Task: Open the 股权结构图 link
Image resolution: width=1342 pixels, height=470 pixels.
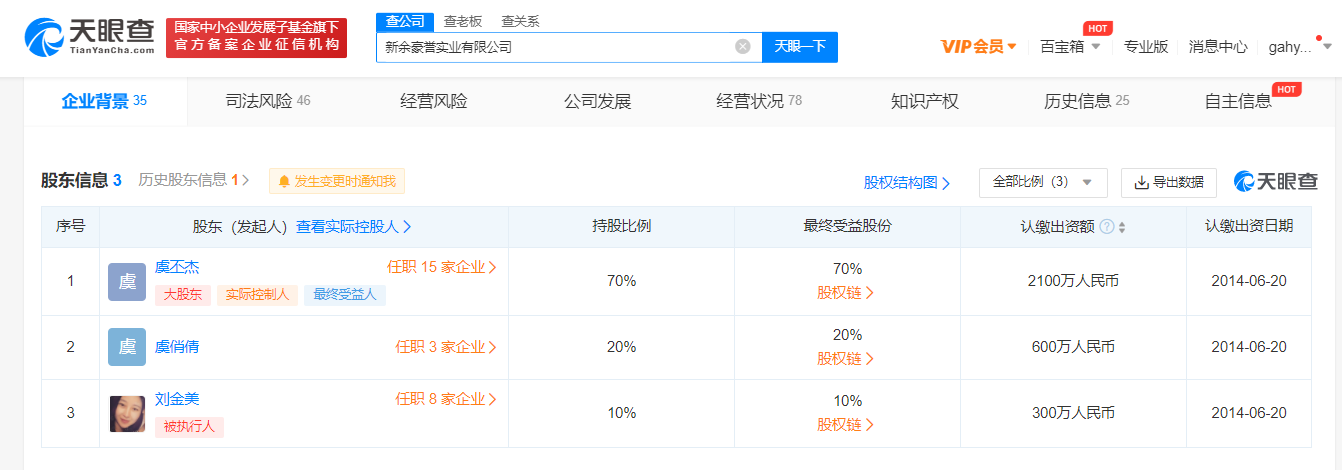Action: tap(907, 183)
